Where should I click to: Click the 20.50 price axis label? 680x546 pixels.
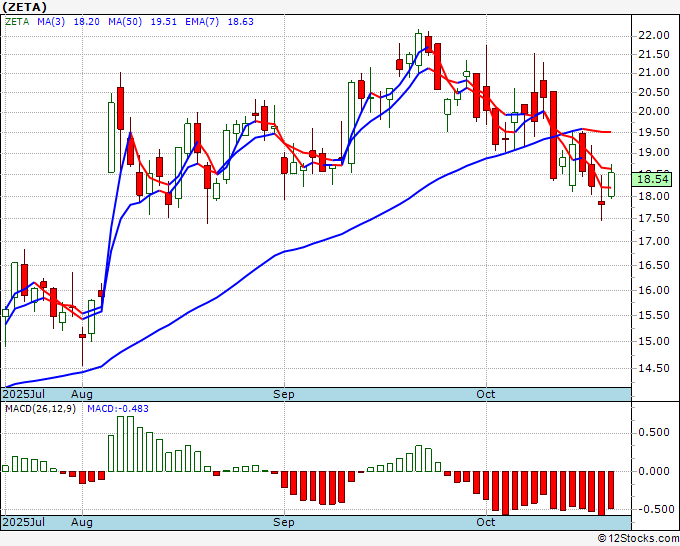tap(654, 92)
